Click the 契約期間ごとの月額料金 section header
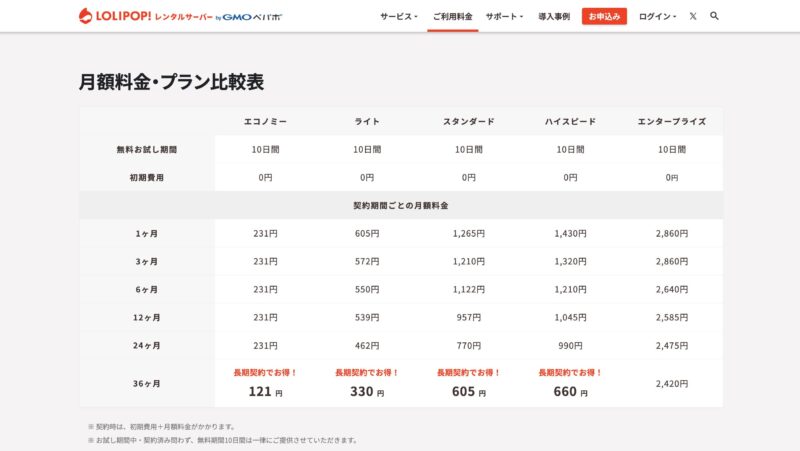Viewport: 800px width, 451px height. (x=401, y=206)
